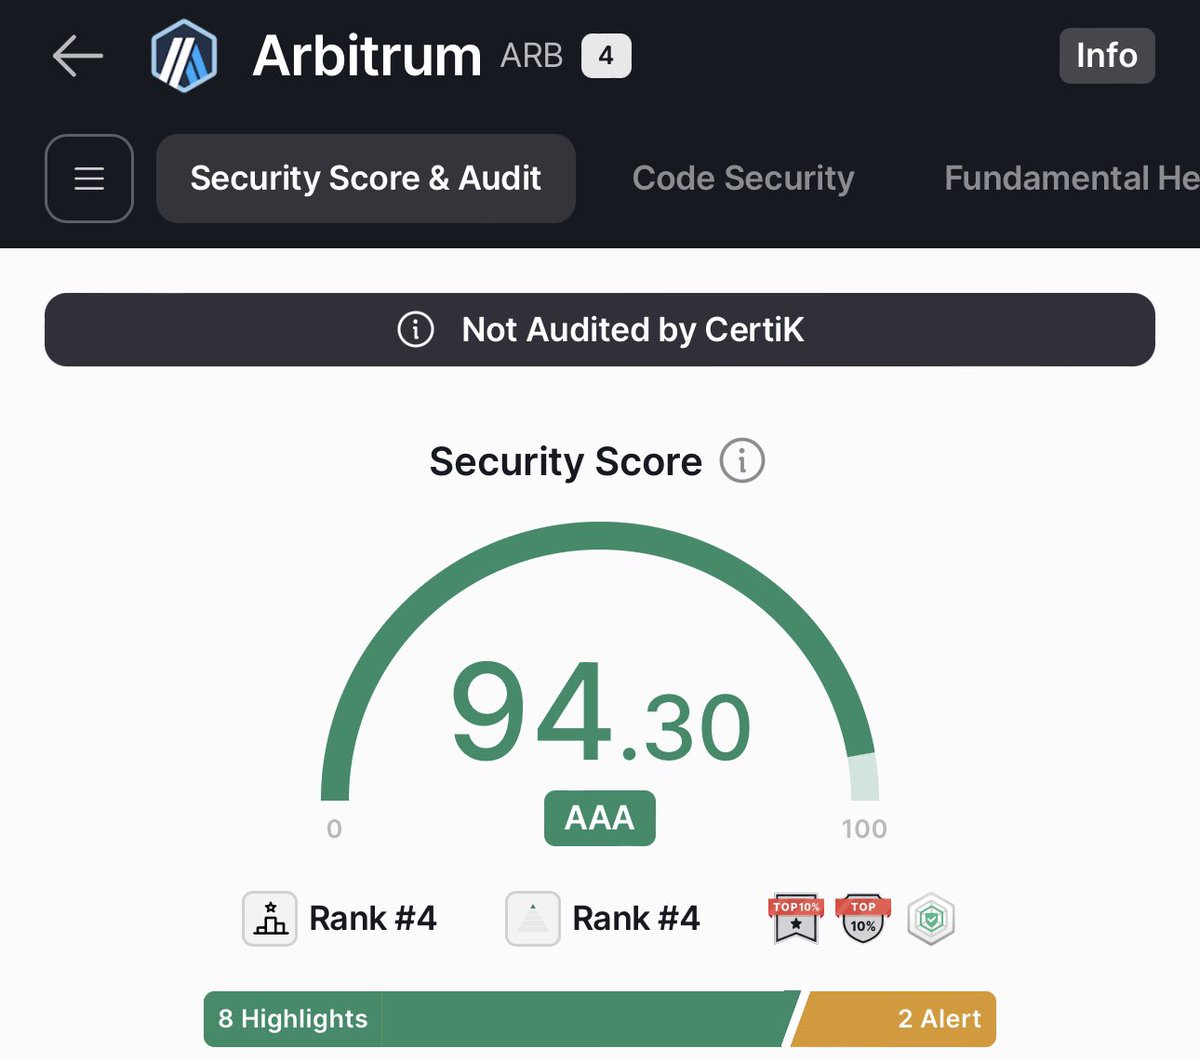The width and height of the screenshot is (1200, 1061).
Task: Tap the gauge 100 label
Action: pos(864,829)
